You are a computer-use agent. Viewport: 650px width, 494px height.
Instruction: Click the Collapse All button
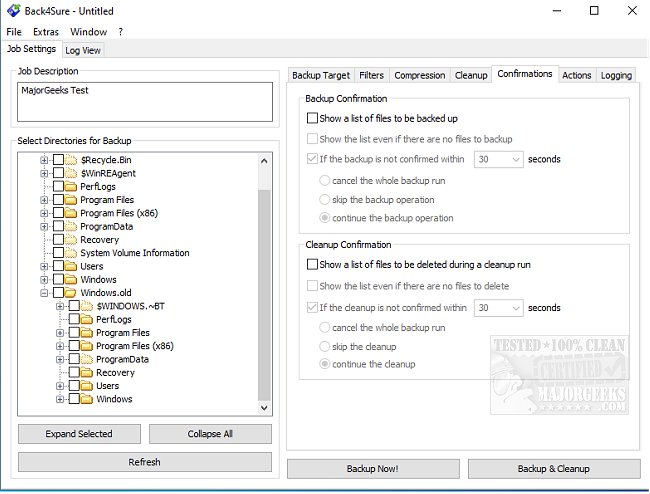[x=210, y=434]
